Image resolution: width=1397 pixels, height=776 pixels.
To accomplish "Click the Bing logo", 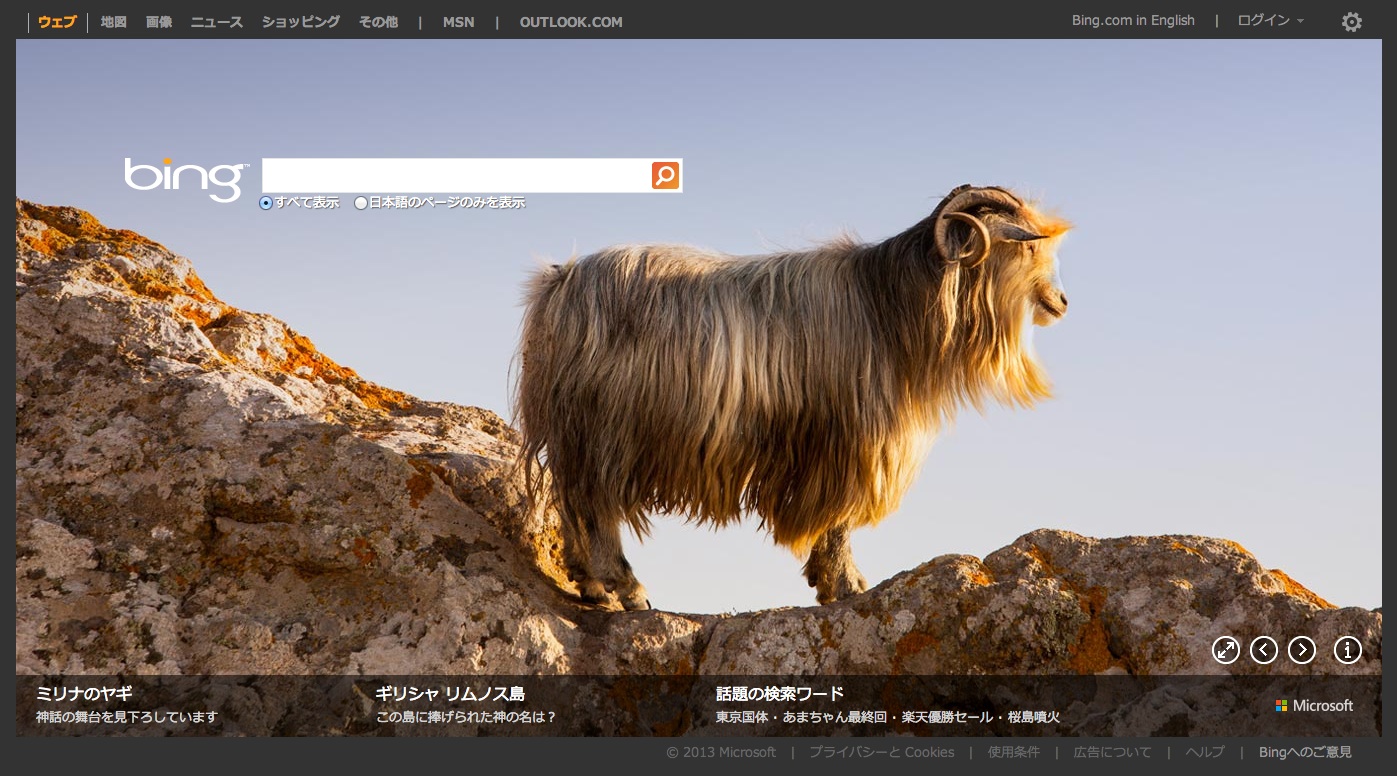I will click(x=185, y=178).
